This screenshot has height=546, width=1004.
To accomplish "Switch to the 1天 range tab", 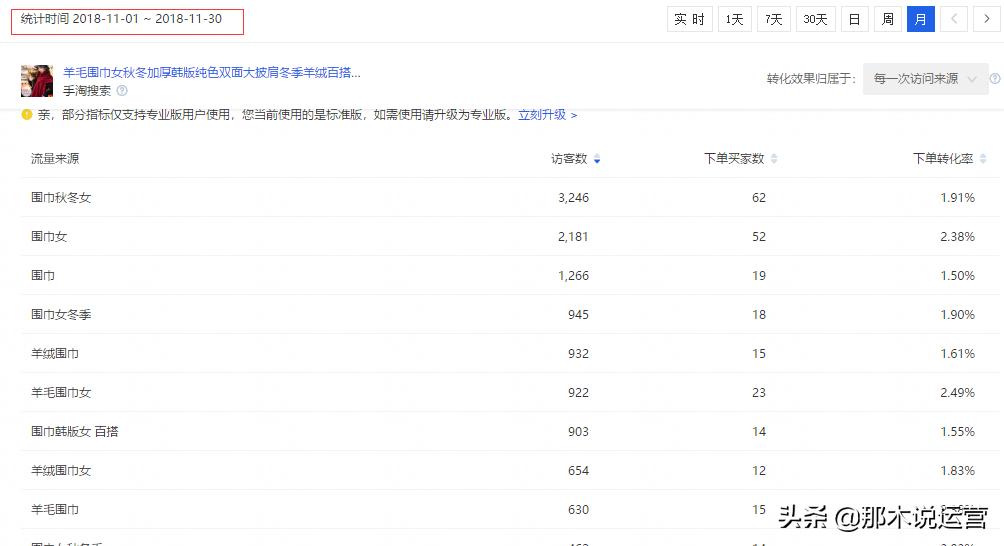I will pos(734,19).
